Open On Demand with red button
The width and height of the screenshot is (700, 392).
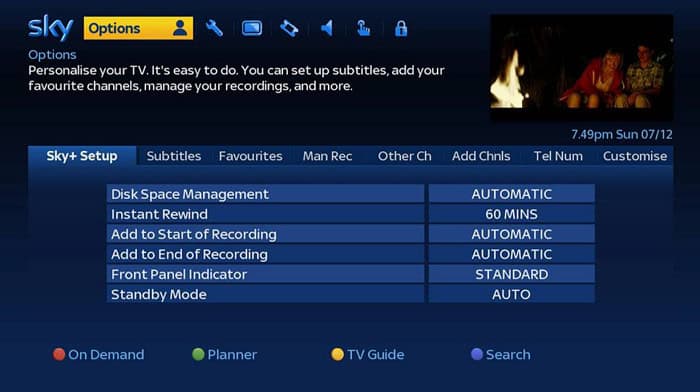(99, 354)
